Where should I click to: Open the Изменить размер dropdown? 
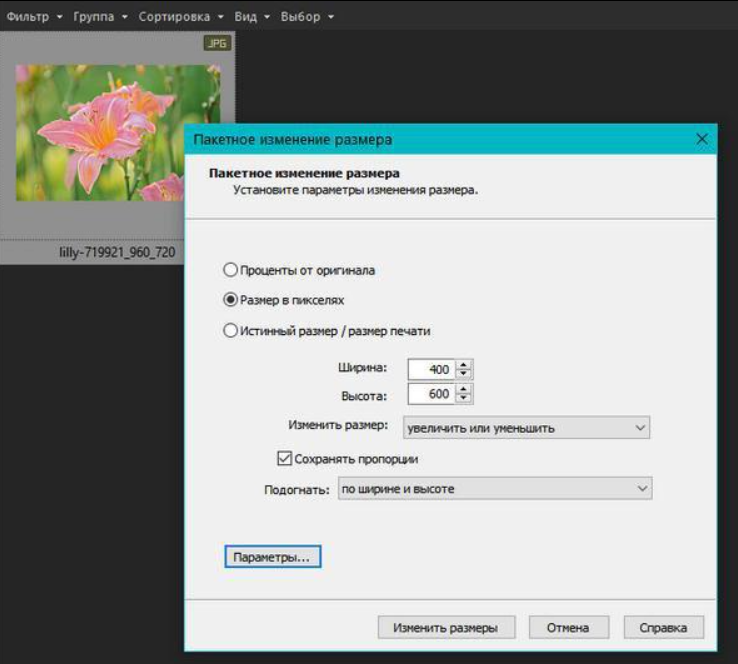[526, 428]
